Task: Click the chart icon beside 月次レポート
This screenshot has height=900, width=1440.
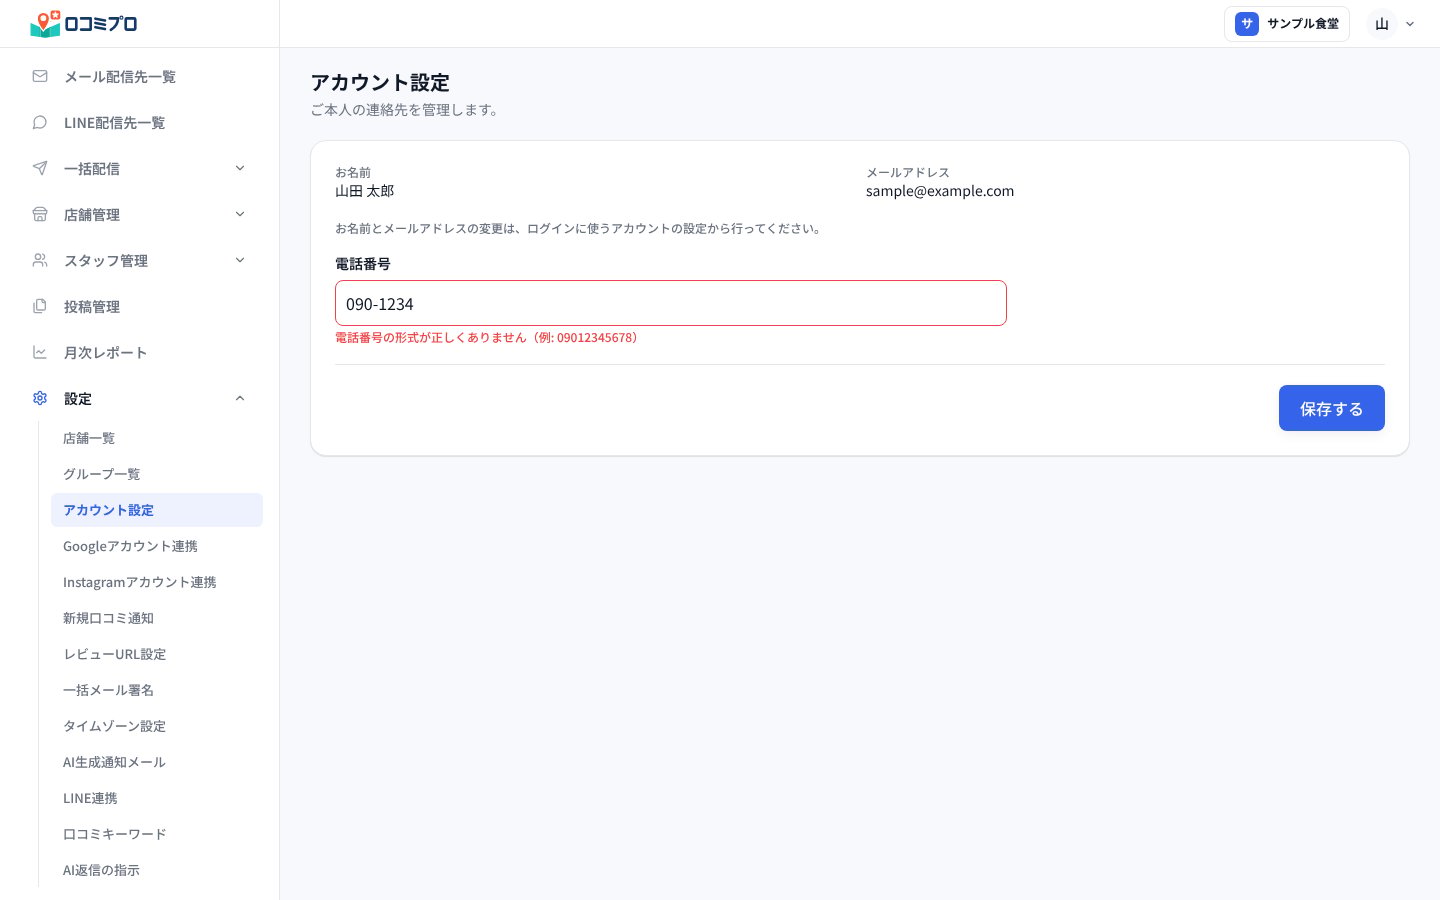Action: pyautogui.click(x=40, y=352)
